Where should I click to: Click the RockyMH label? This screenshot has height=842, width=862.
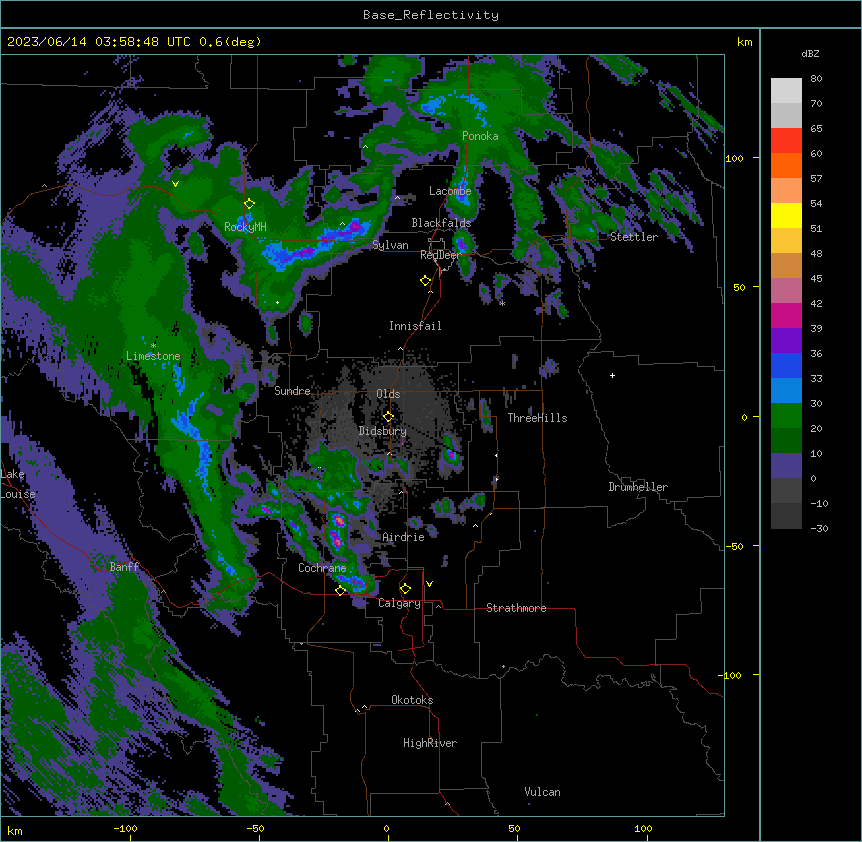pyautogui.click(x=245, y=226)
